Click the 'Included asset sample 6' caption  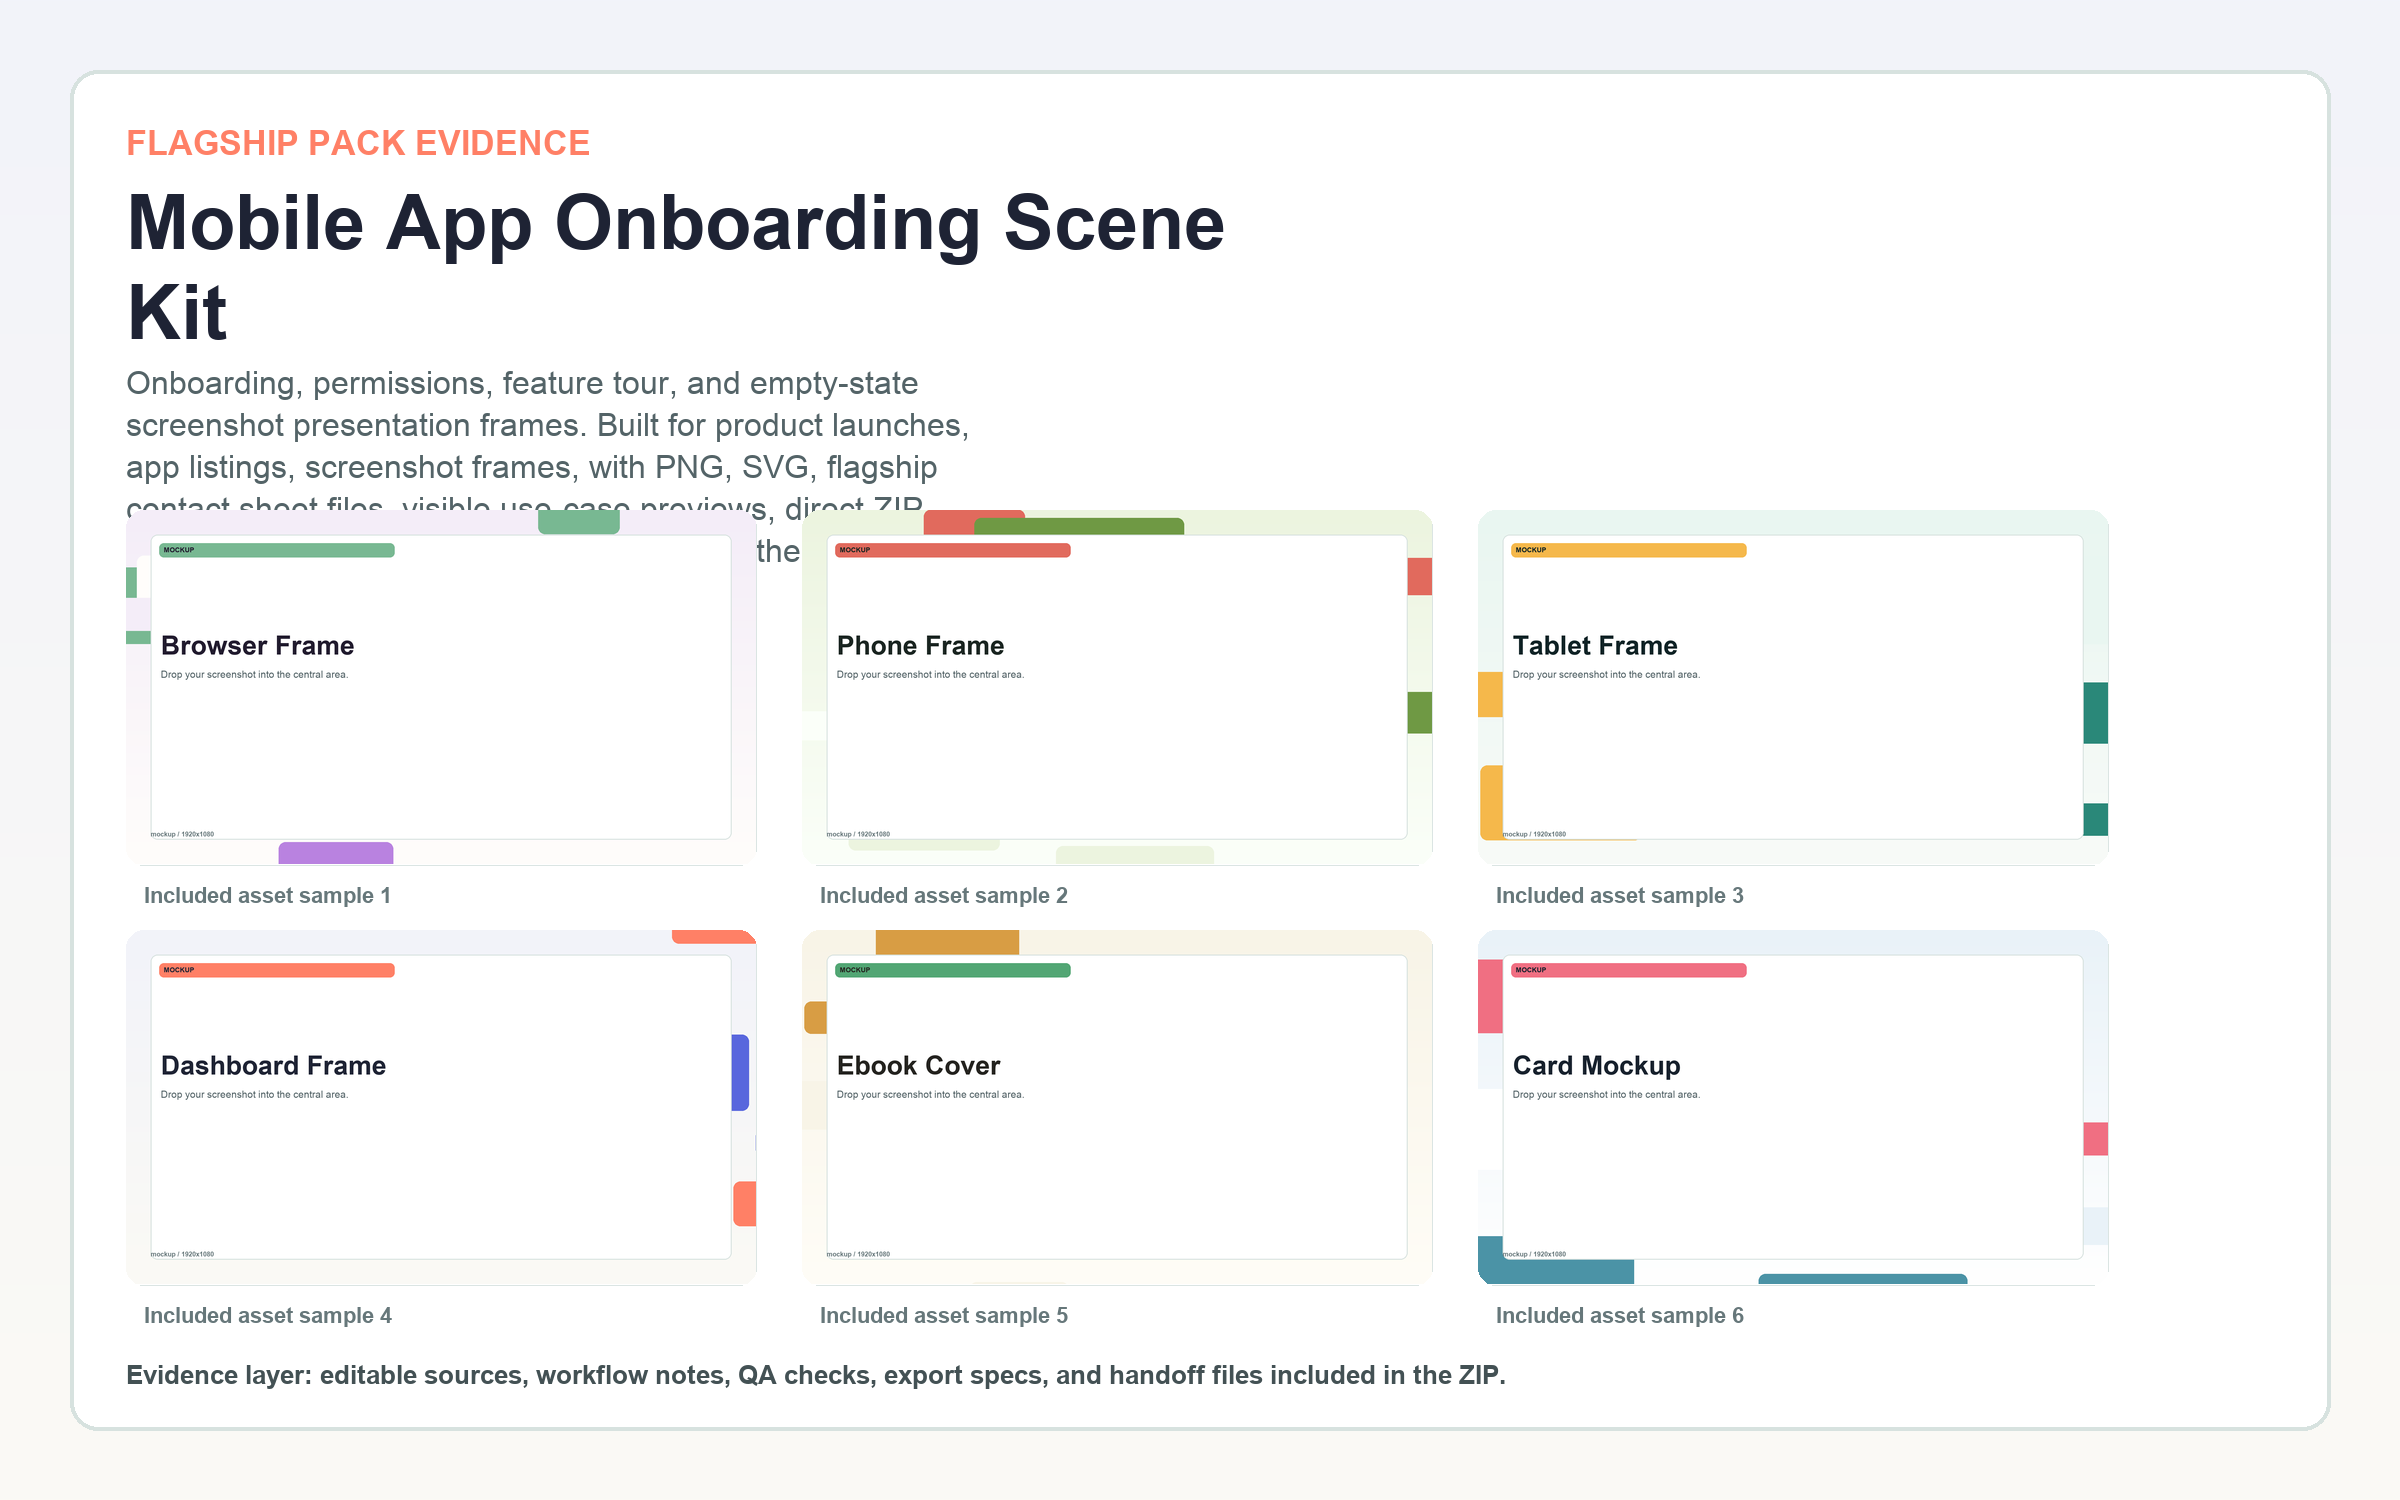pyautogui.click(x=1619, y=1315)
